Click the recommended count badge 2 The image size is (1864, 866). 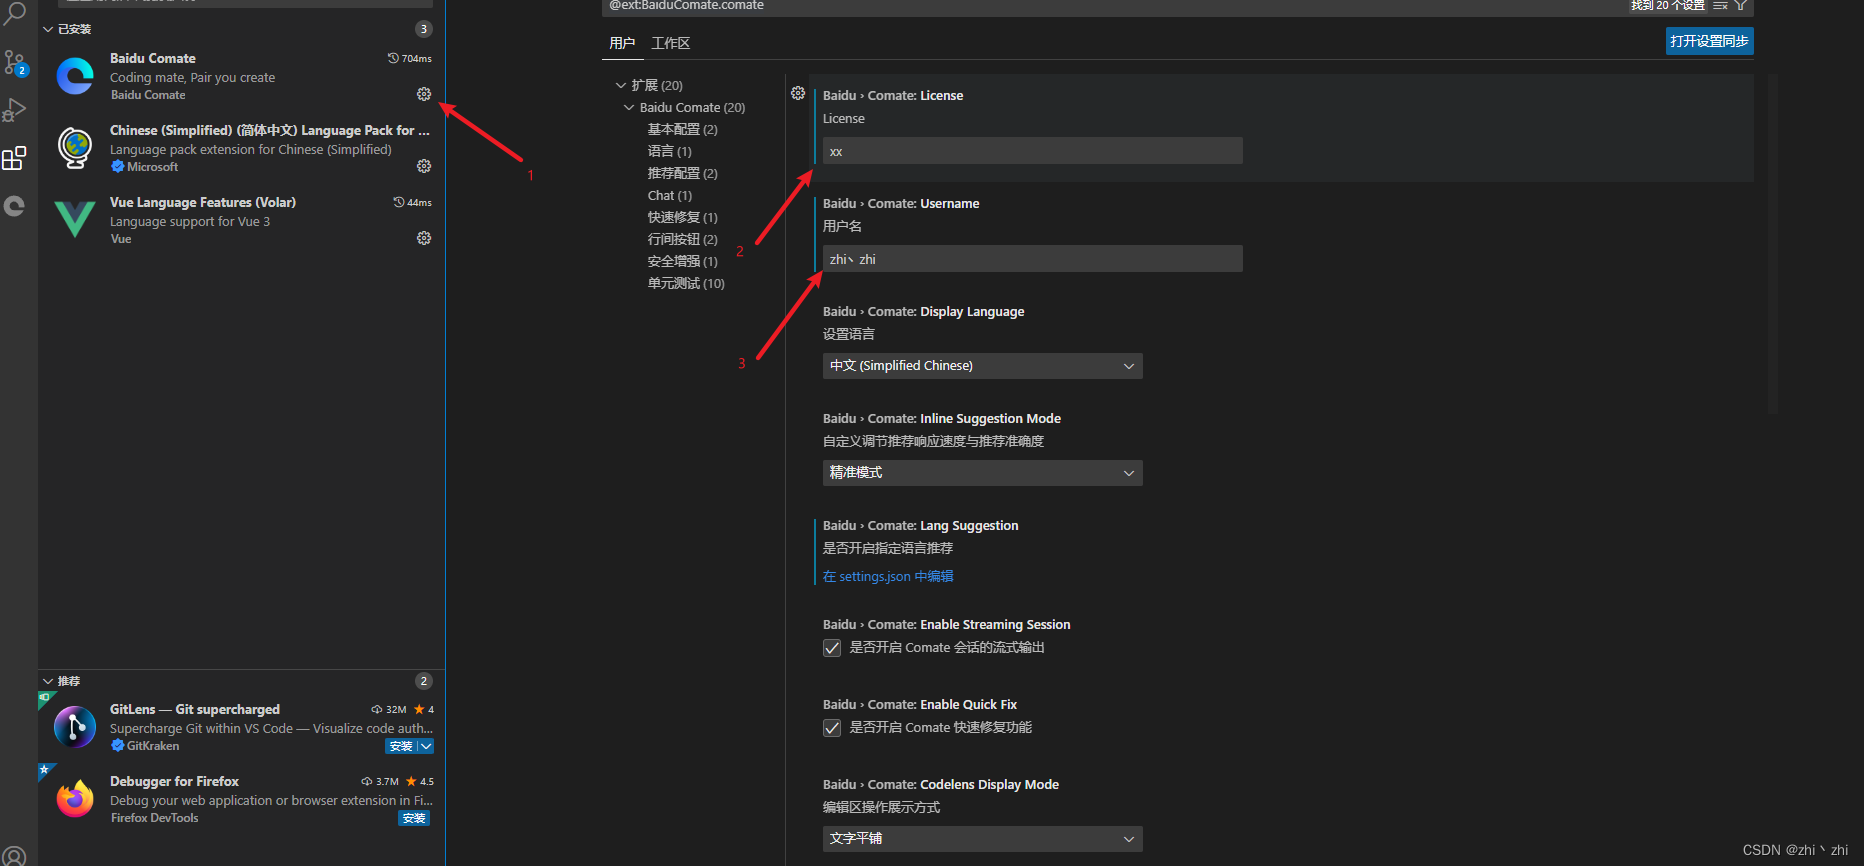[424, 681]
